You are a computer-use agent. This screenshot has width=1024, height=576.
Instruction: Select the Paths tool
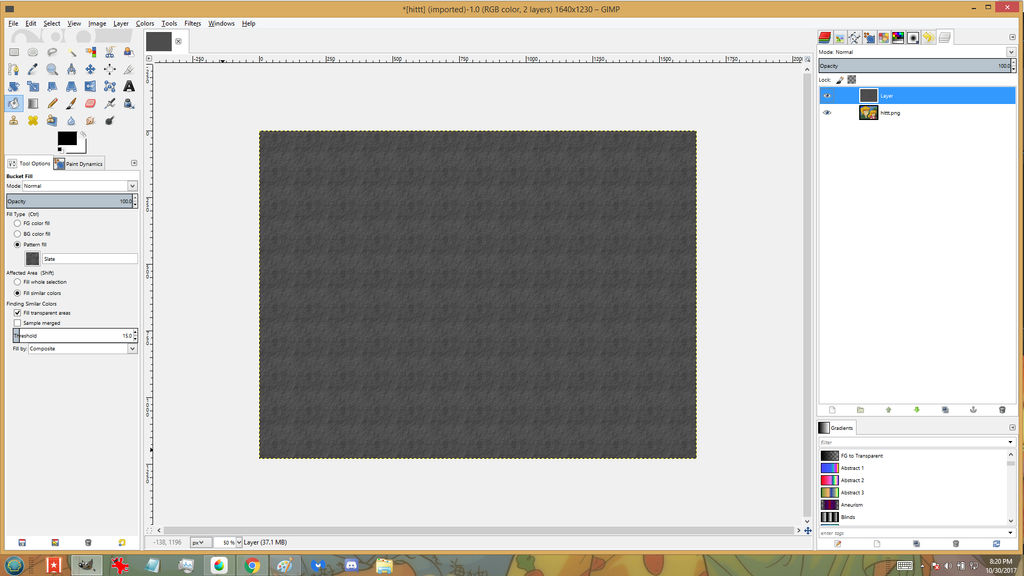pos(14,69)
